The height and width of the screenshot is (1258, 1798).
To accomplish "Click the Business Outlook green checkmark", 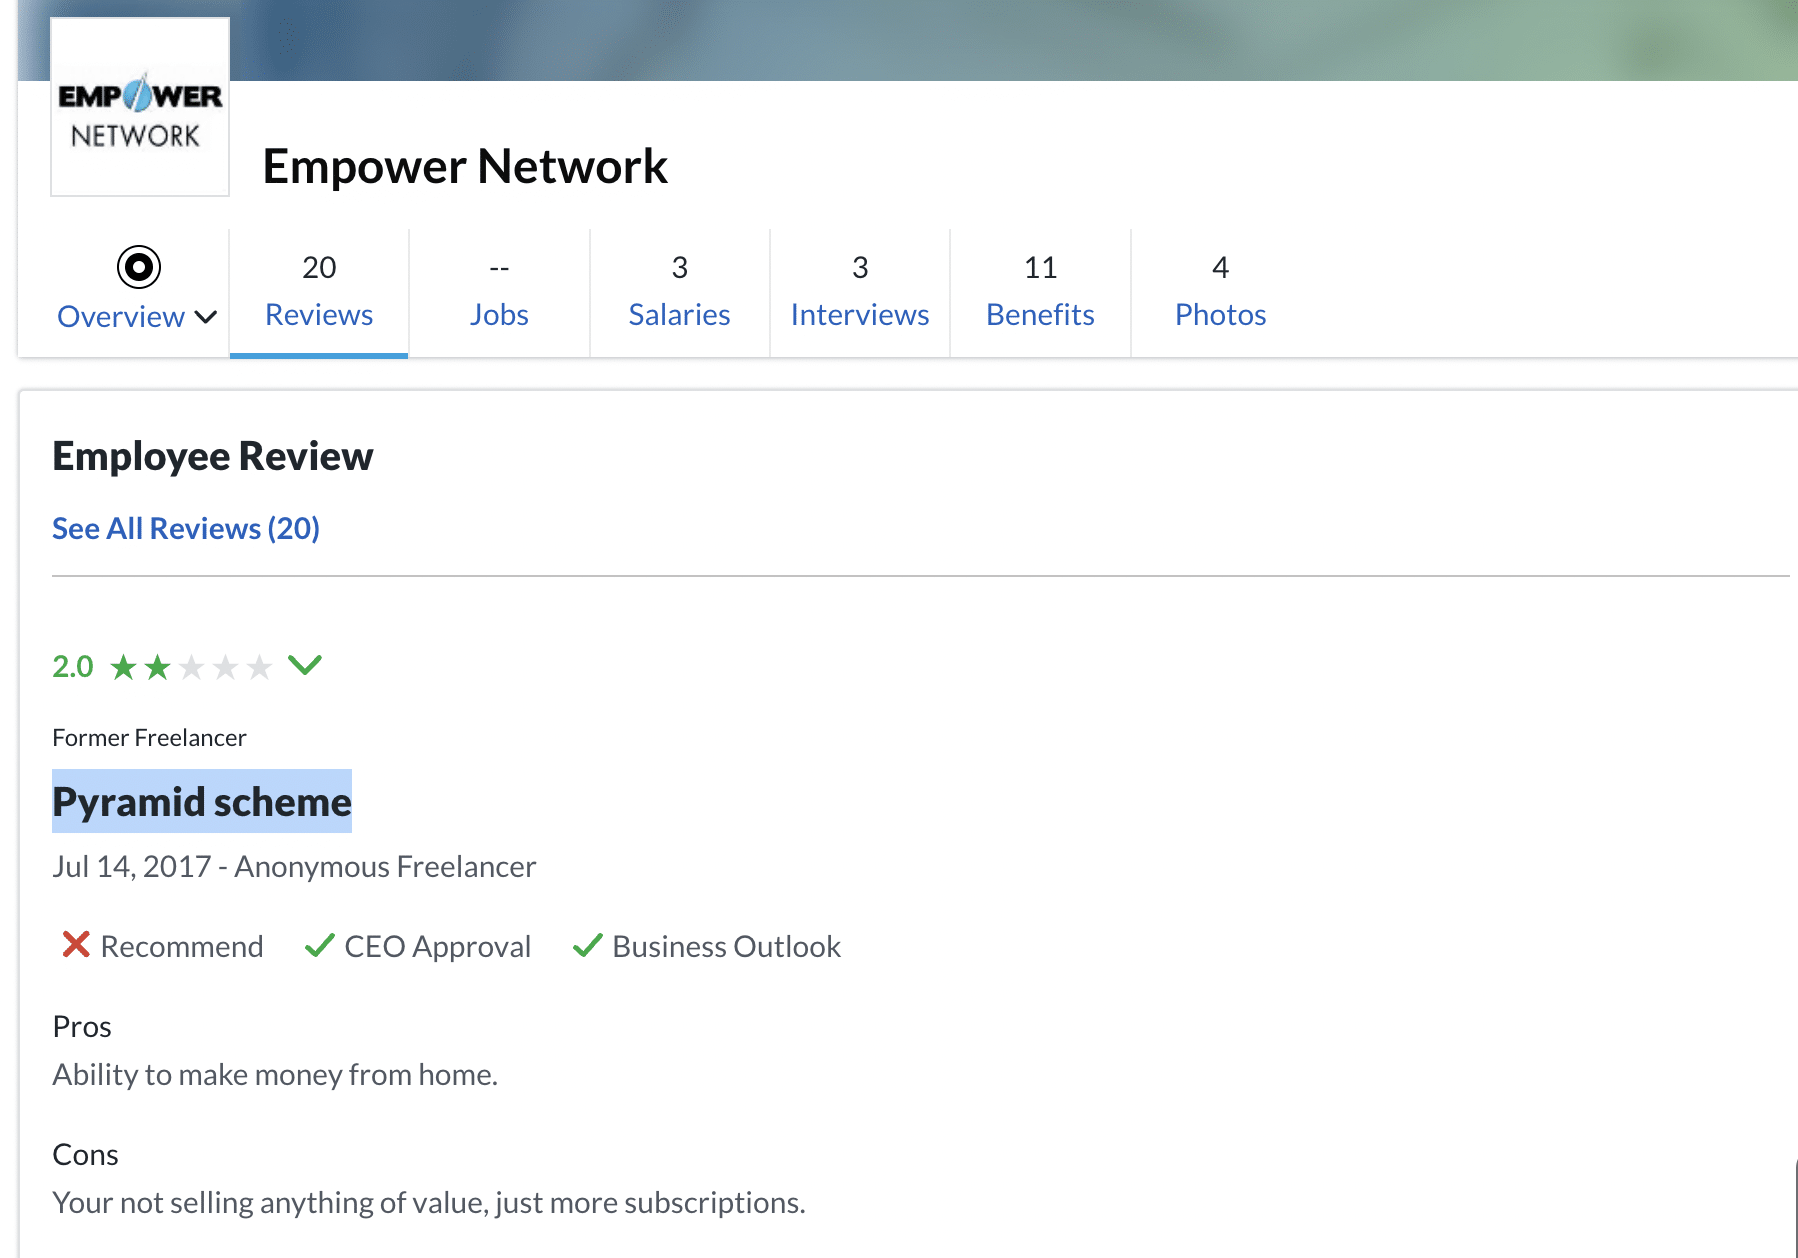I will (587, 945).
